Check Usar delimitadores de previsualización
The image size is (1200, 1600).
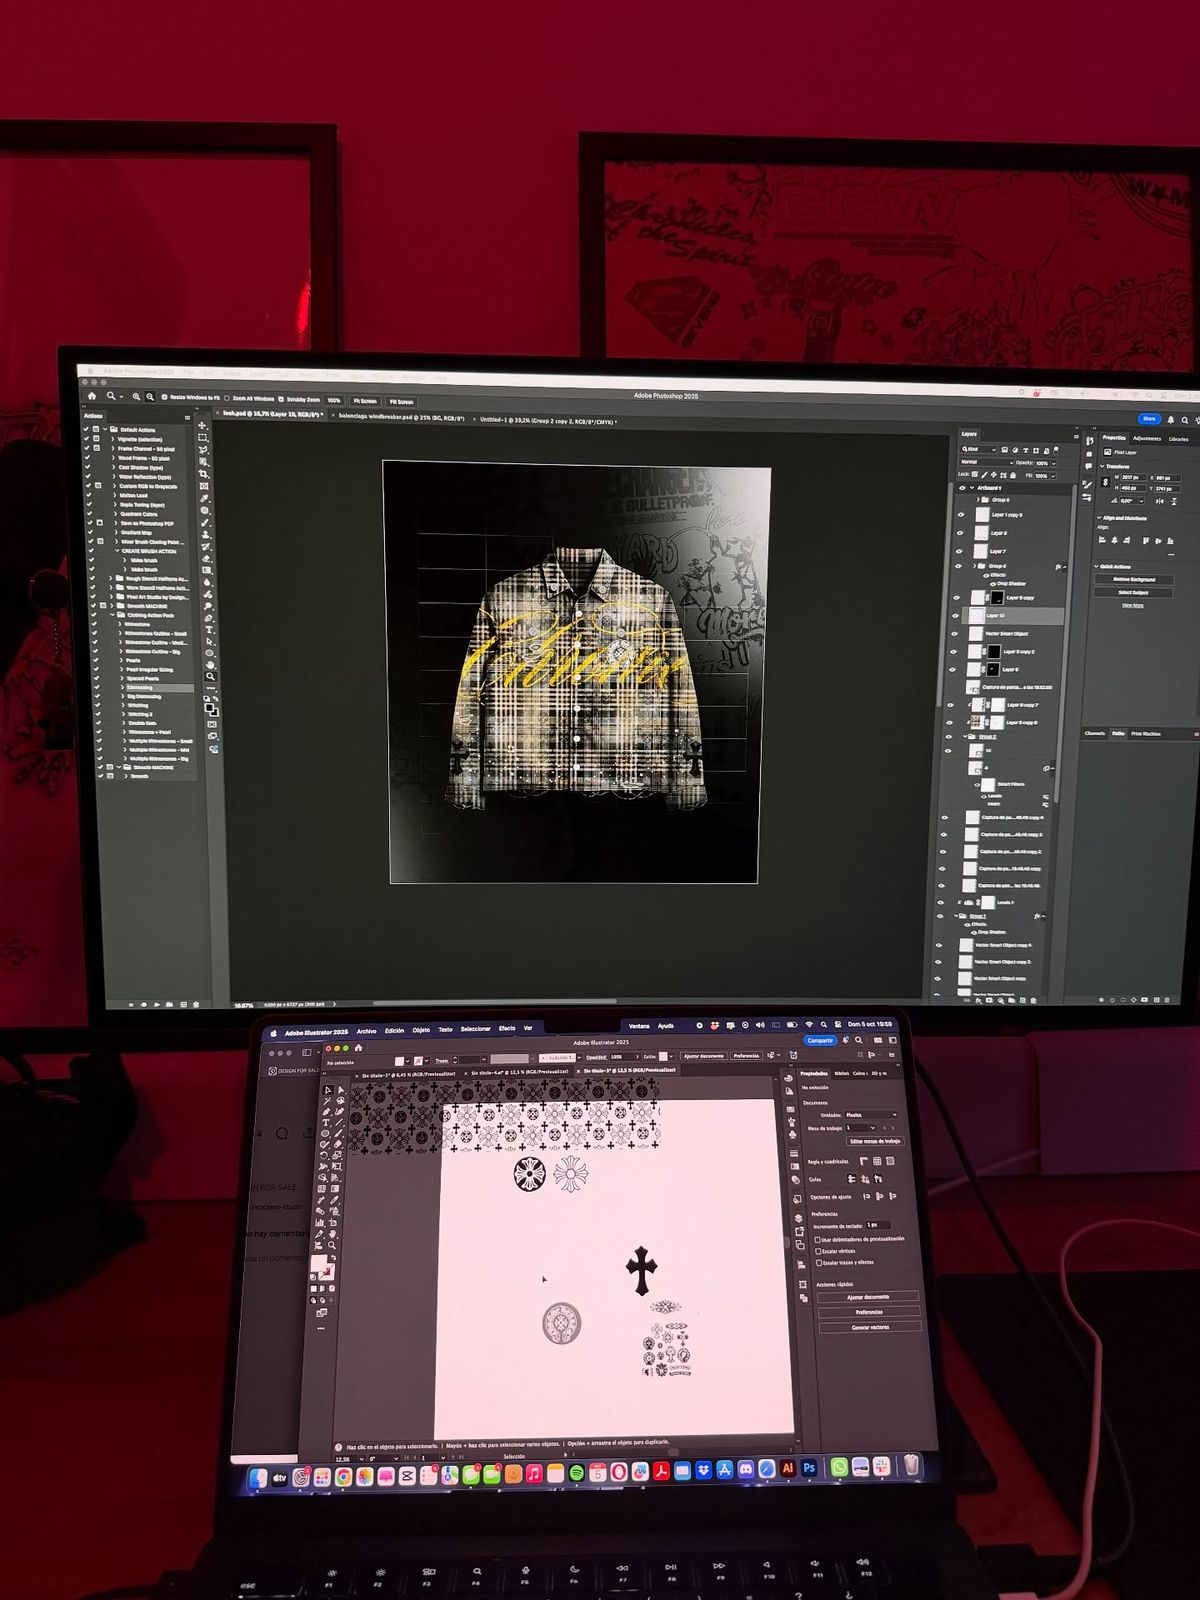click(x=817, y=1240)
